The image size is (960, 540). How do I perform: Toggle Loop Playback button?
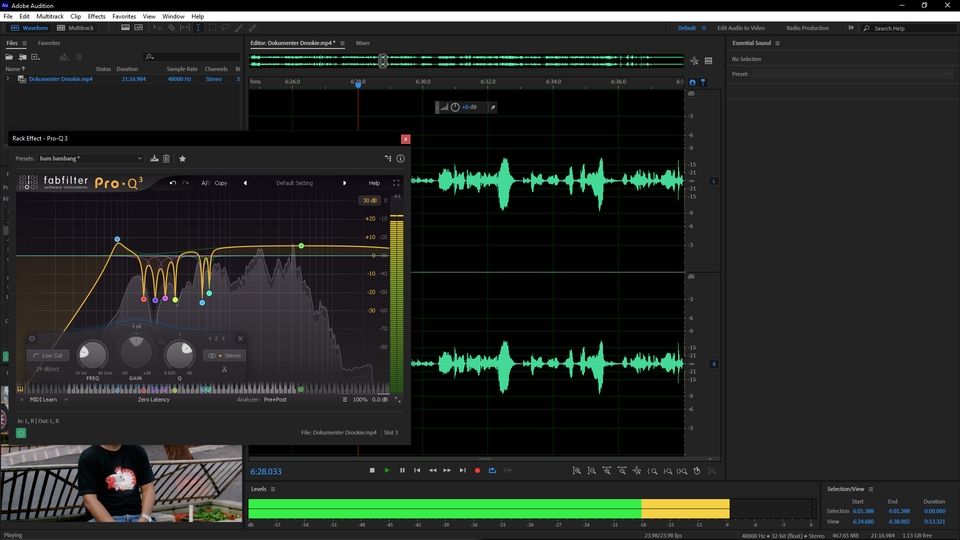tap(492, 470)
